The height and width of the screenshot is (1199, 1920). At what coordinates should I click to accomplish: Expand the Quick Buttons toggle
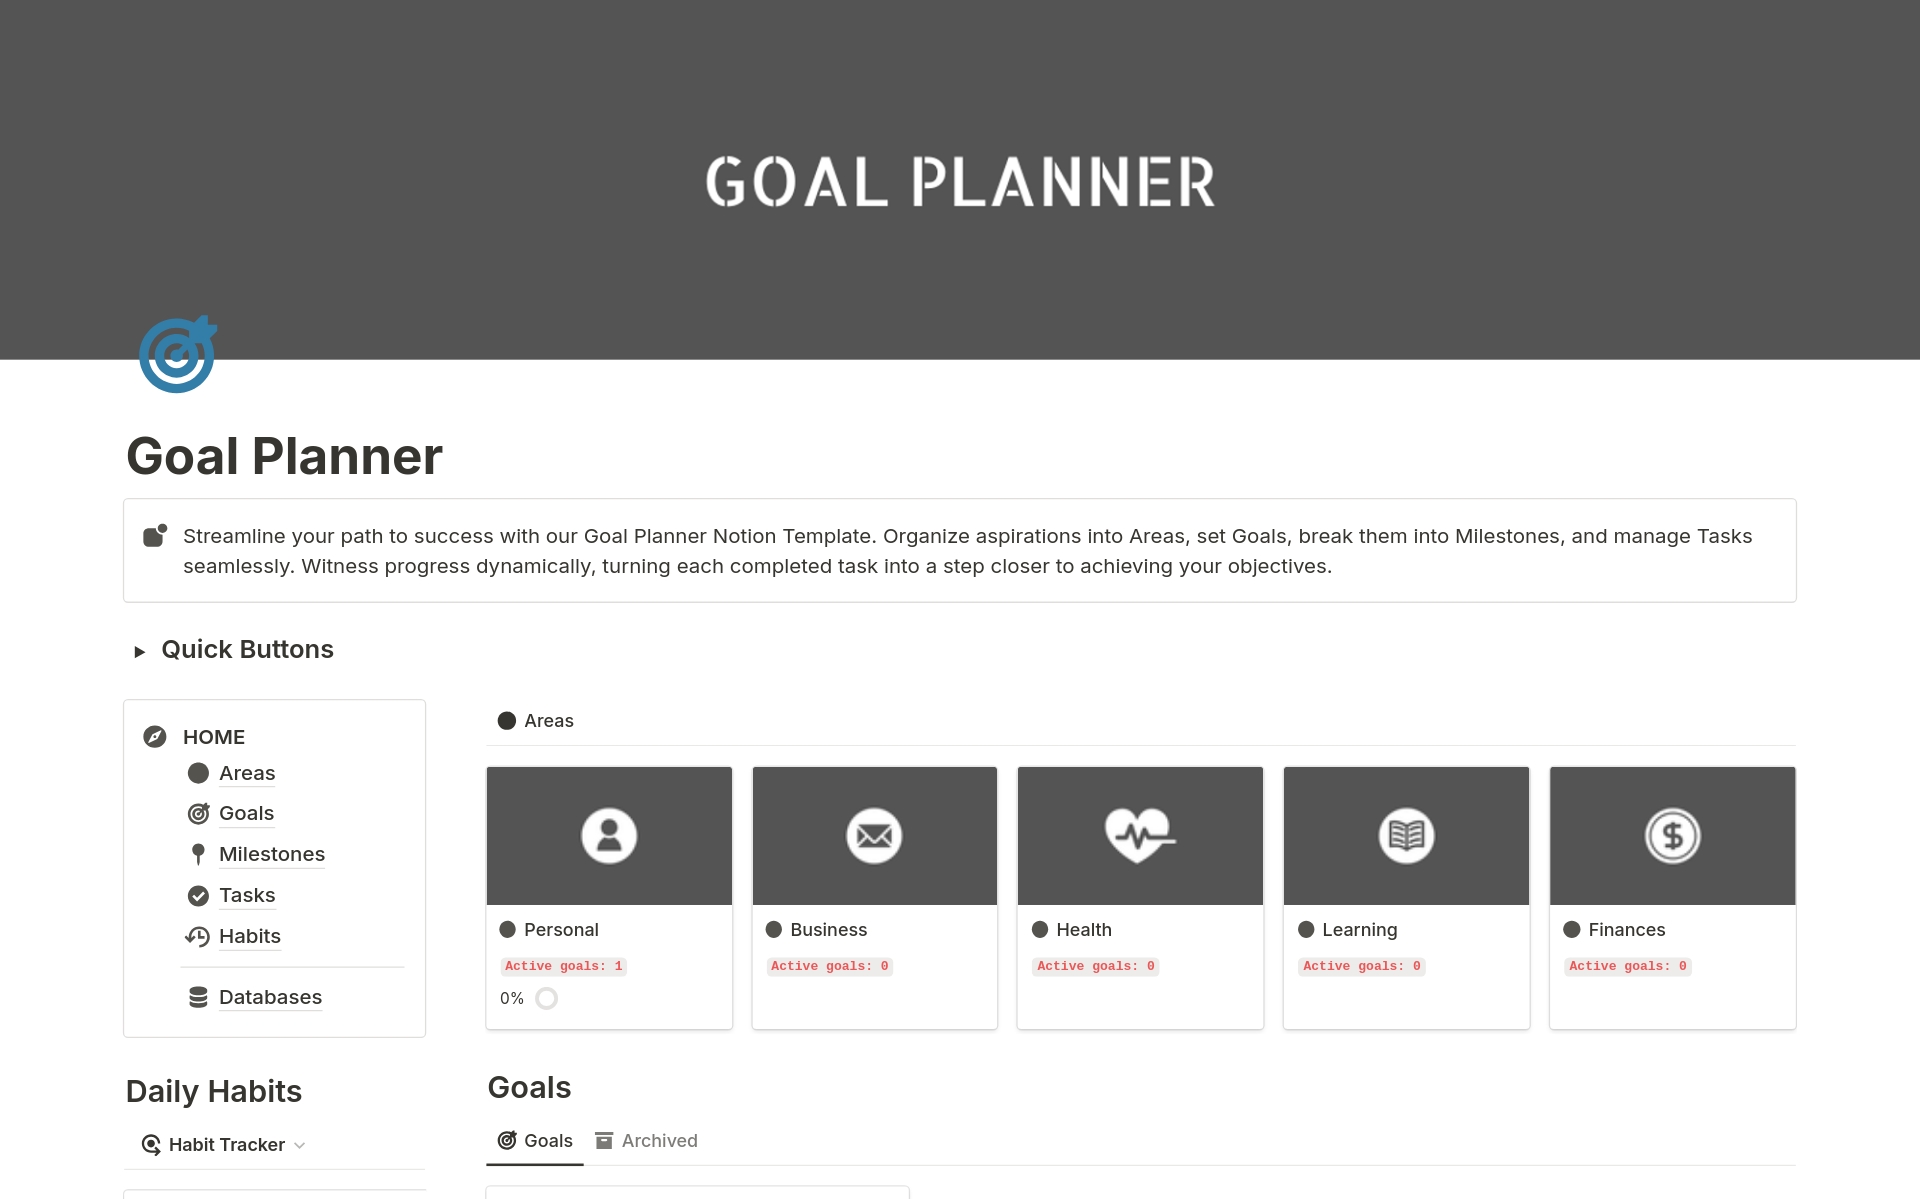[140, 651]
